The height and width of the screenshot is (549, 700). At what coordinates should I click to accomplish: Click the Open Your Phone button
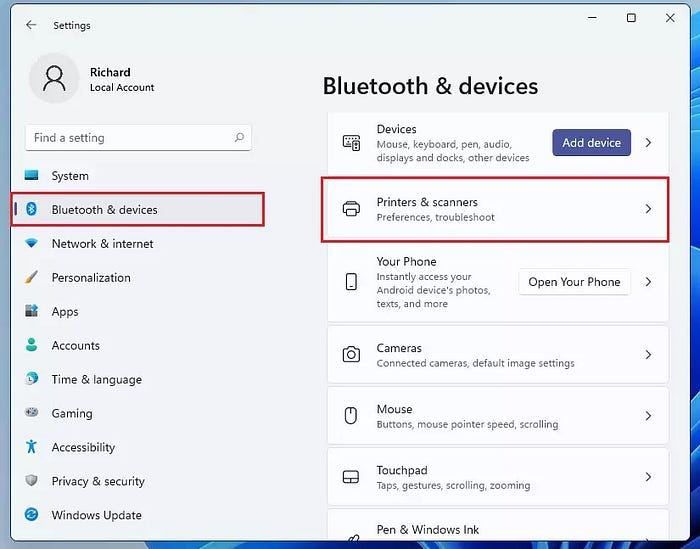[x=575, y=282]
